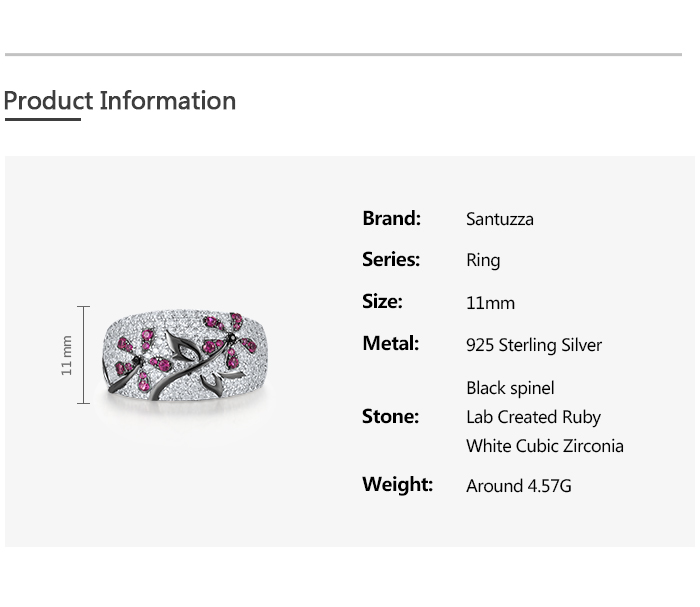Select the Santuzza brand name

click(x=500, y=219)
